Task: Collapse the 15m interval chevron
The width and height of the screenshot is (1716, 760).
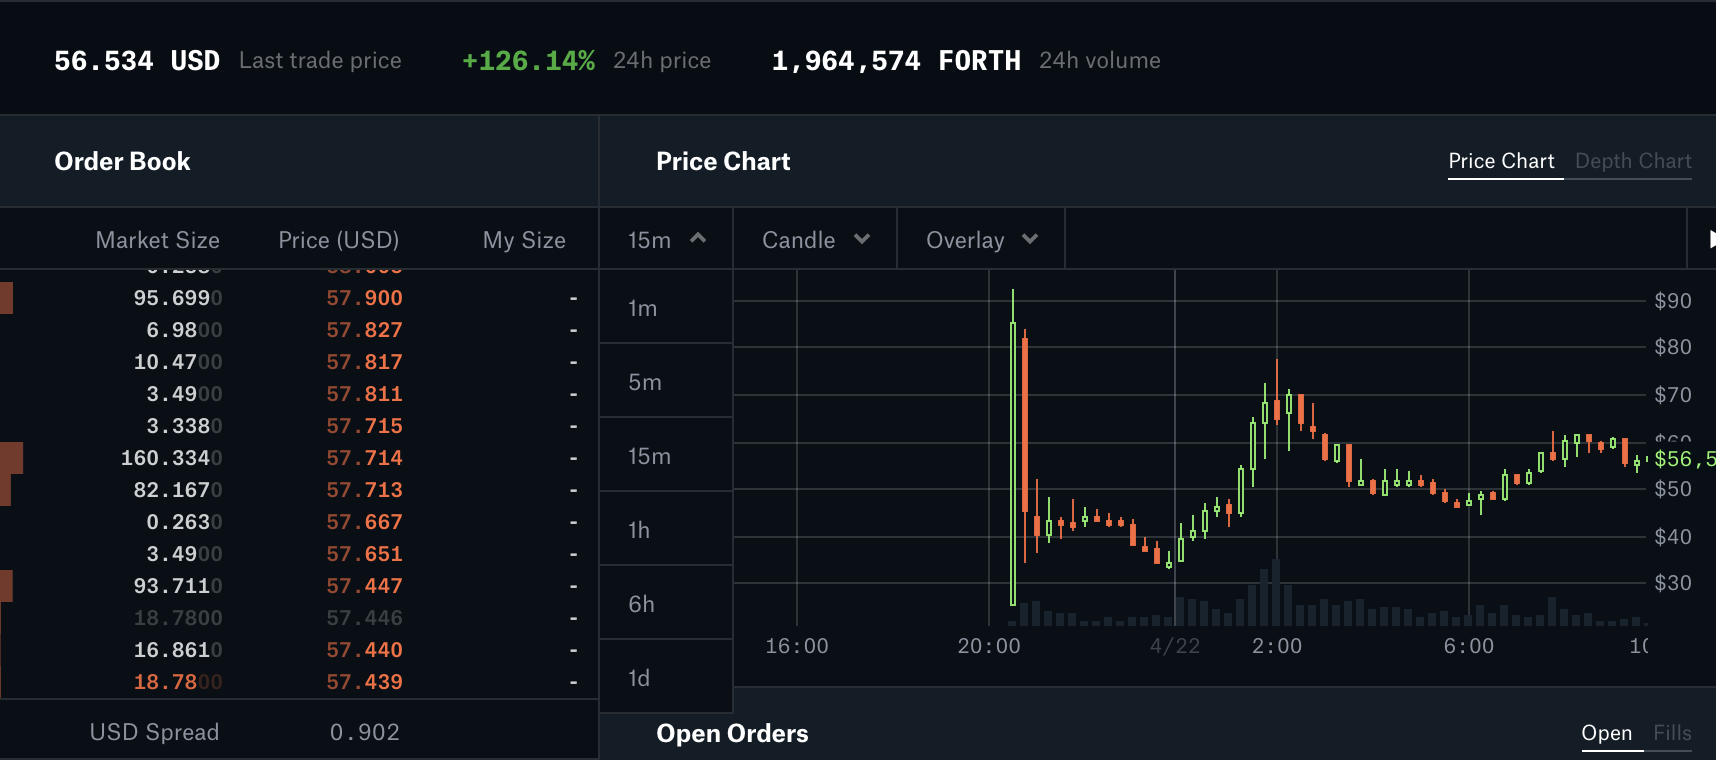Action: pos(698,239)
